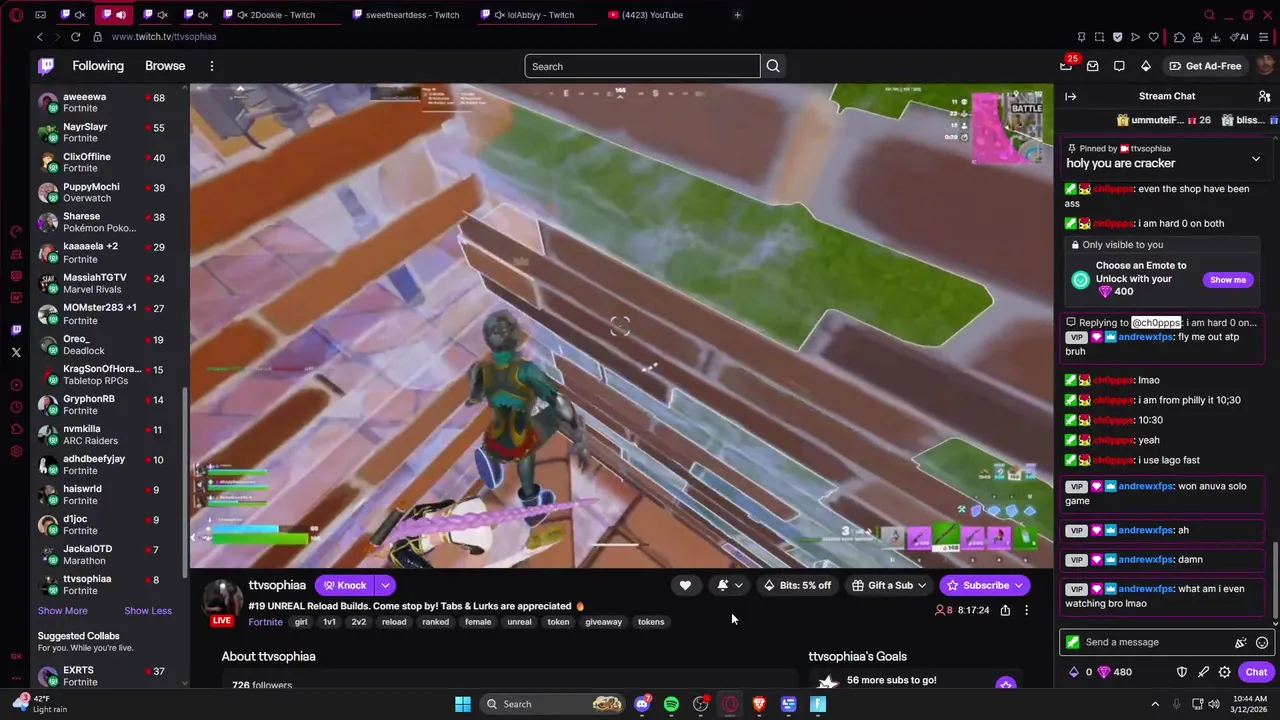This screenshot has width=1280, height=720.
Task: Open the Knock dropdown arrow
Action: (385, 585)
